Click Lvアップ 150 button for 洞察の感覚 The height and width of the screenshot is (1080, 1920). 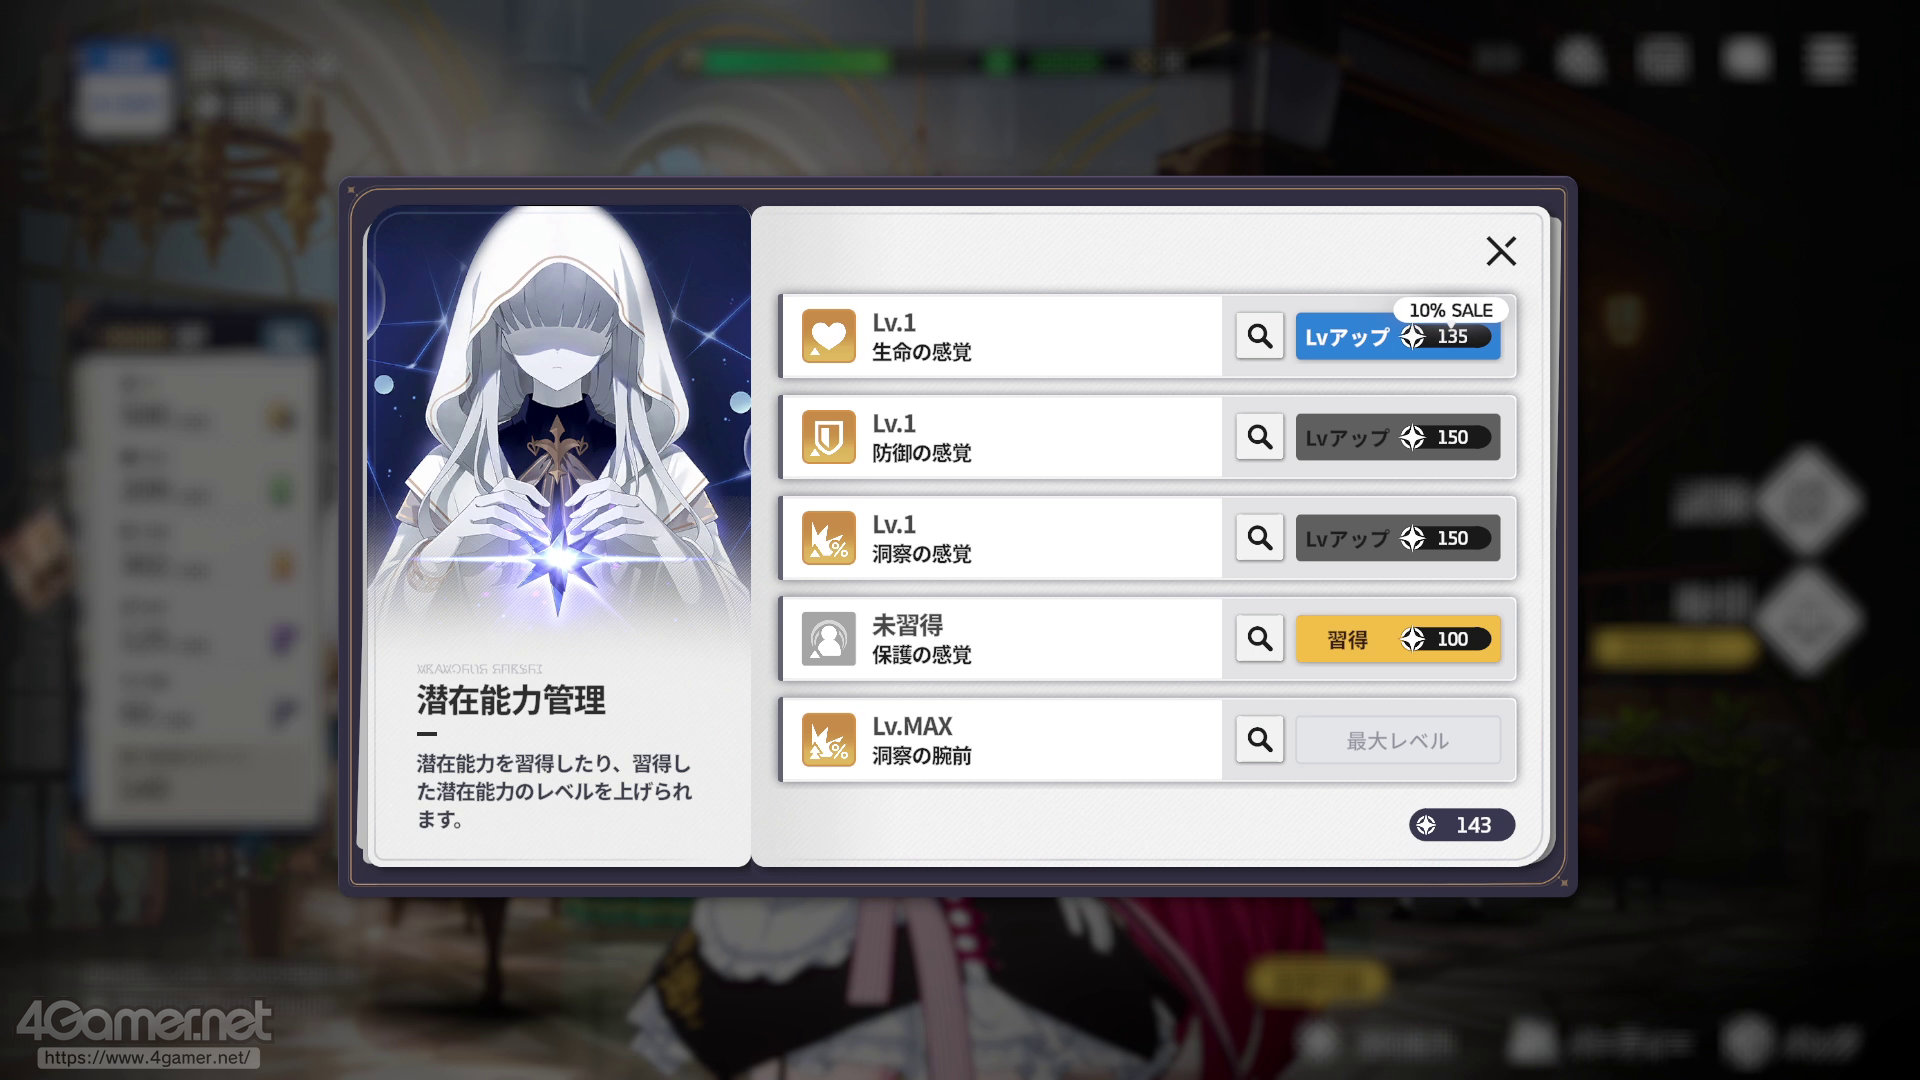click(x=1398, y=538)
